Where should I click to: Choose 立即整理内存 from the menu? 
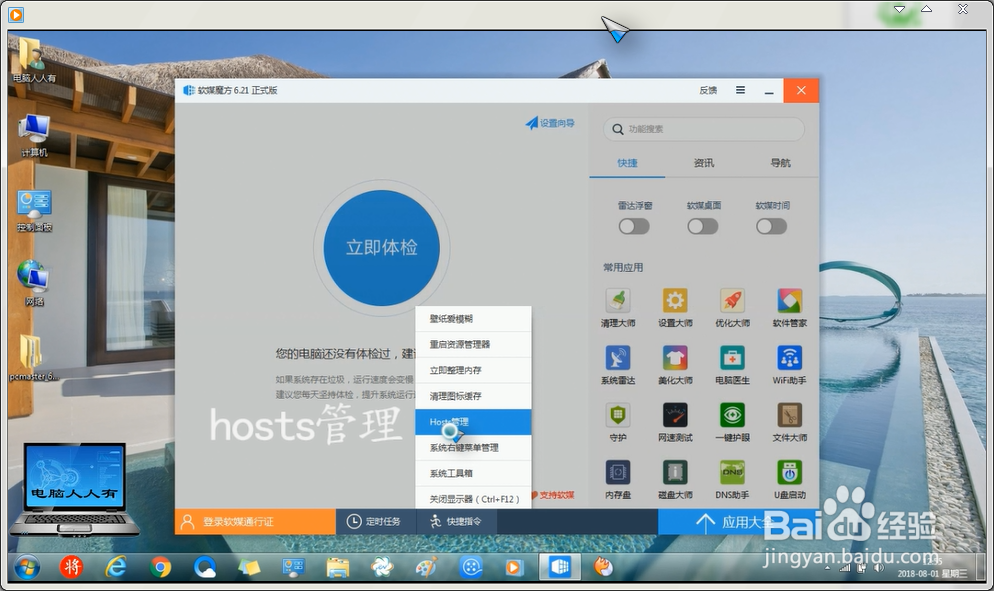tap(473, 370)
